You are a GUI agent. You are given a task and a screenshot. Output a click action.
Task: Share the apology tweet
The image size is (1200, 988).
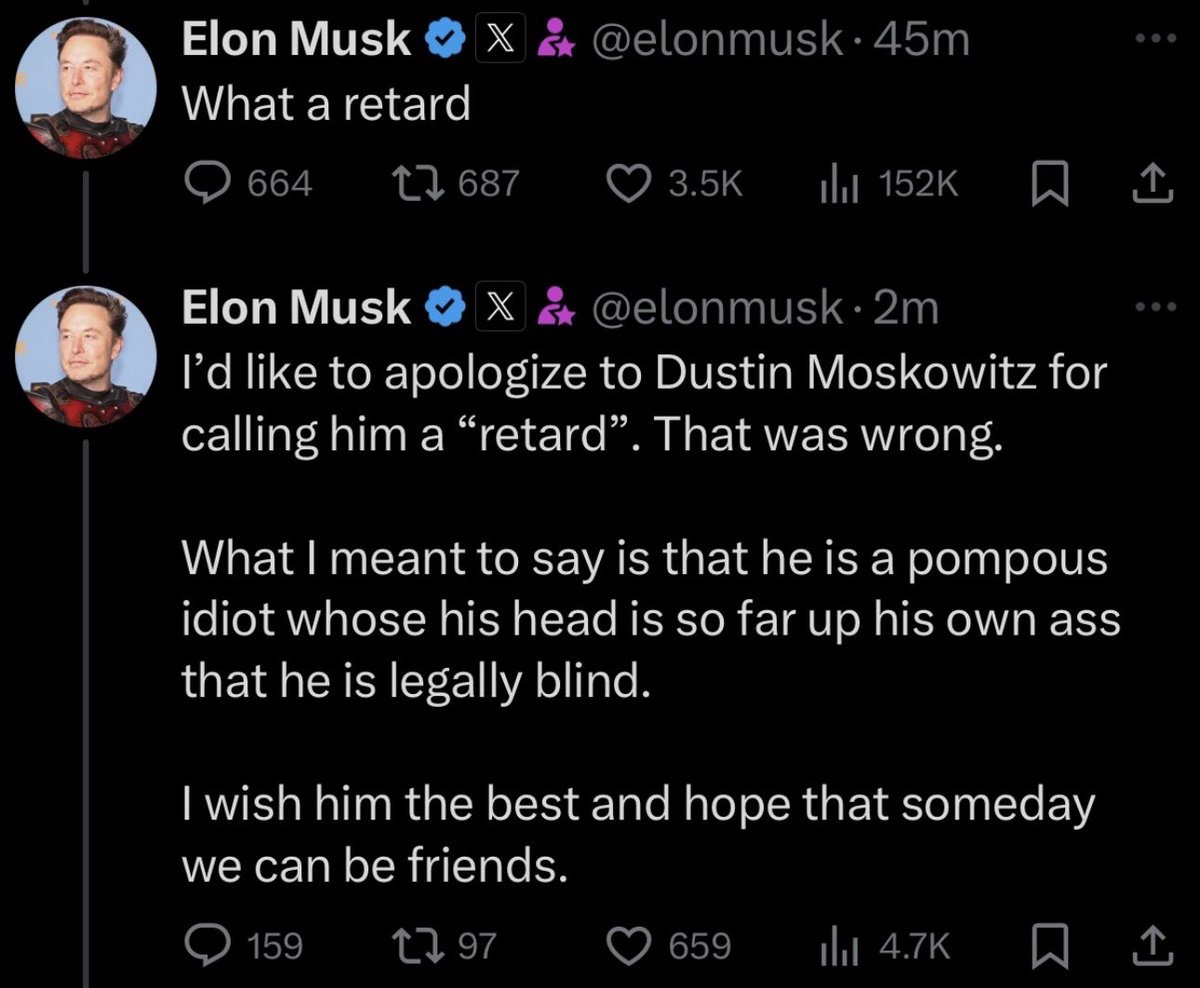tap(1152, 944)
